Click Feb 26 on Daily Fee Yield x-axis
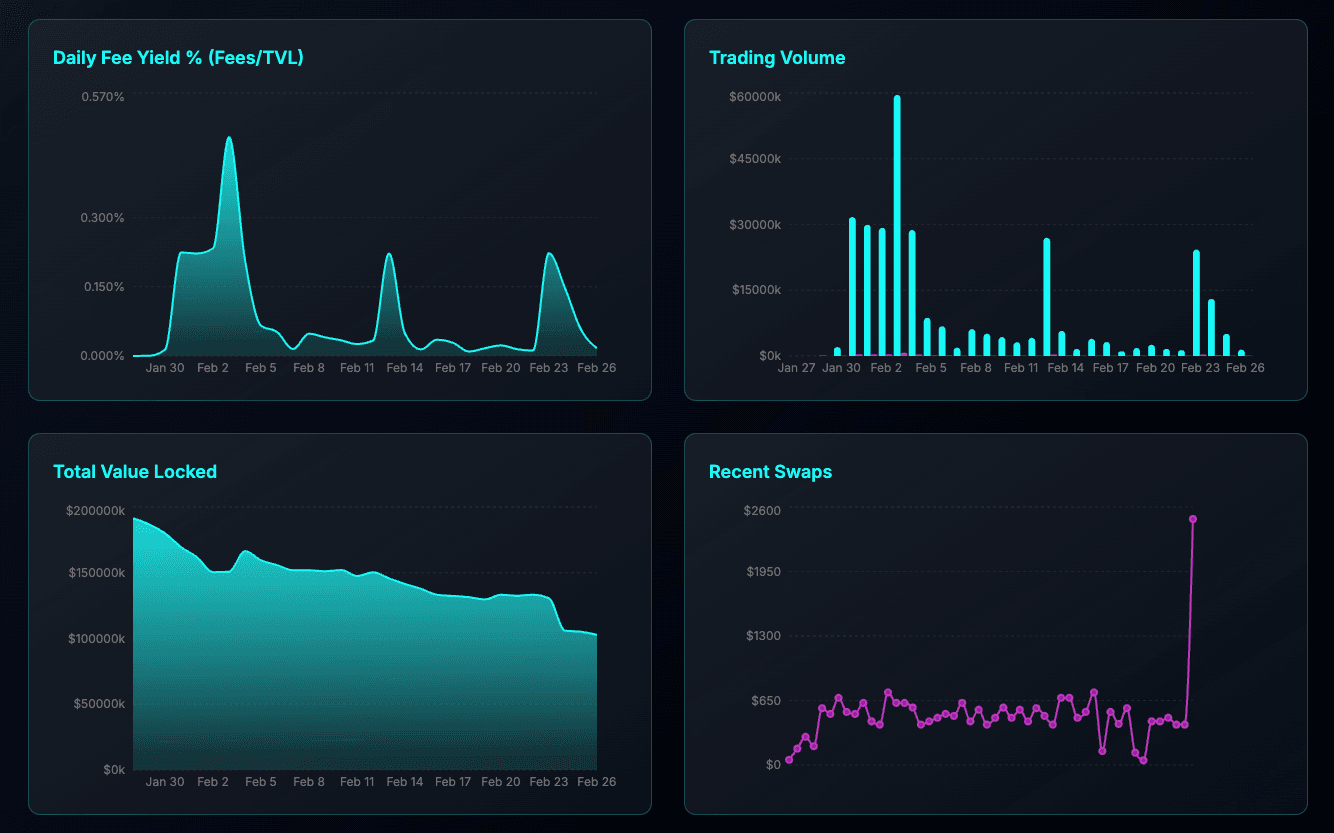The height and width of the screenshot is (833, 1334). pos(597,368)
